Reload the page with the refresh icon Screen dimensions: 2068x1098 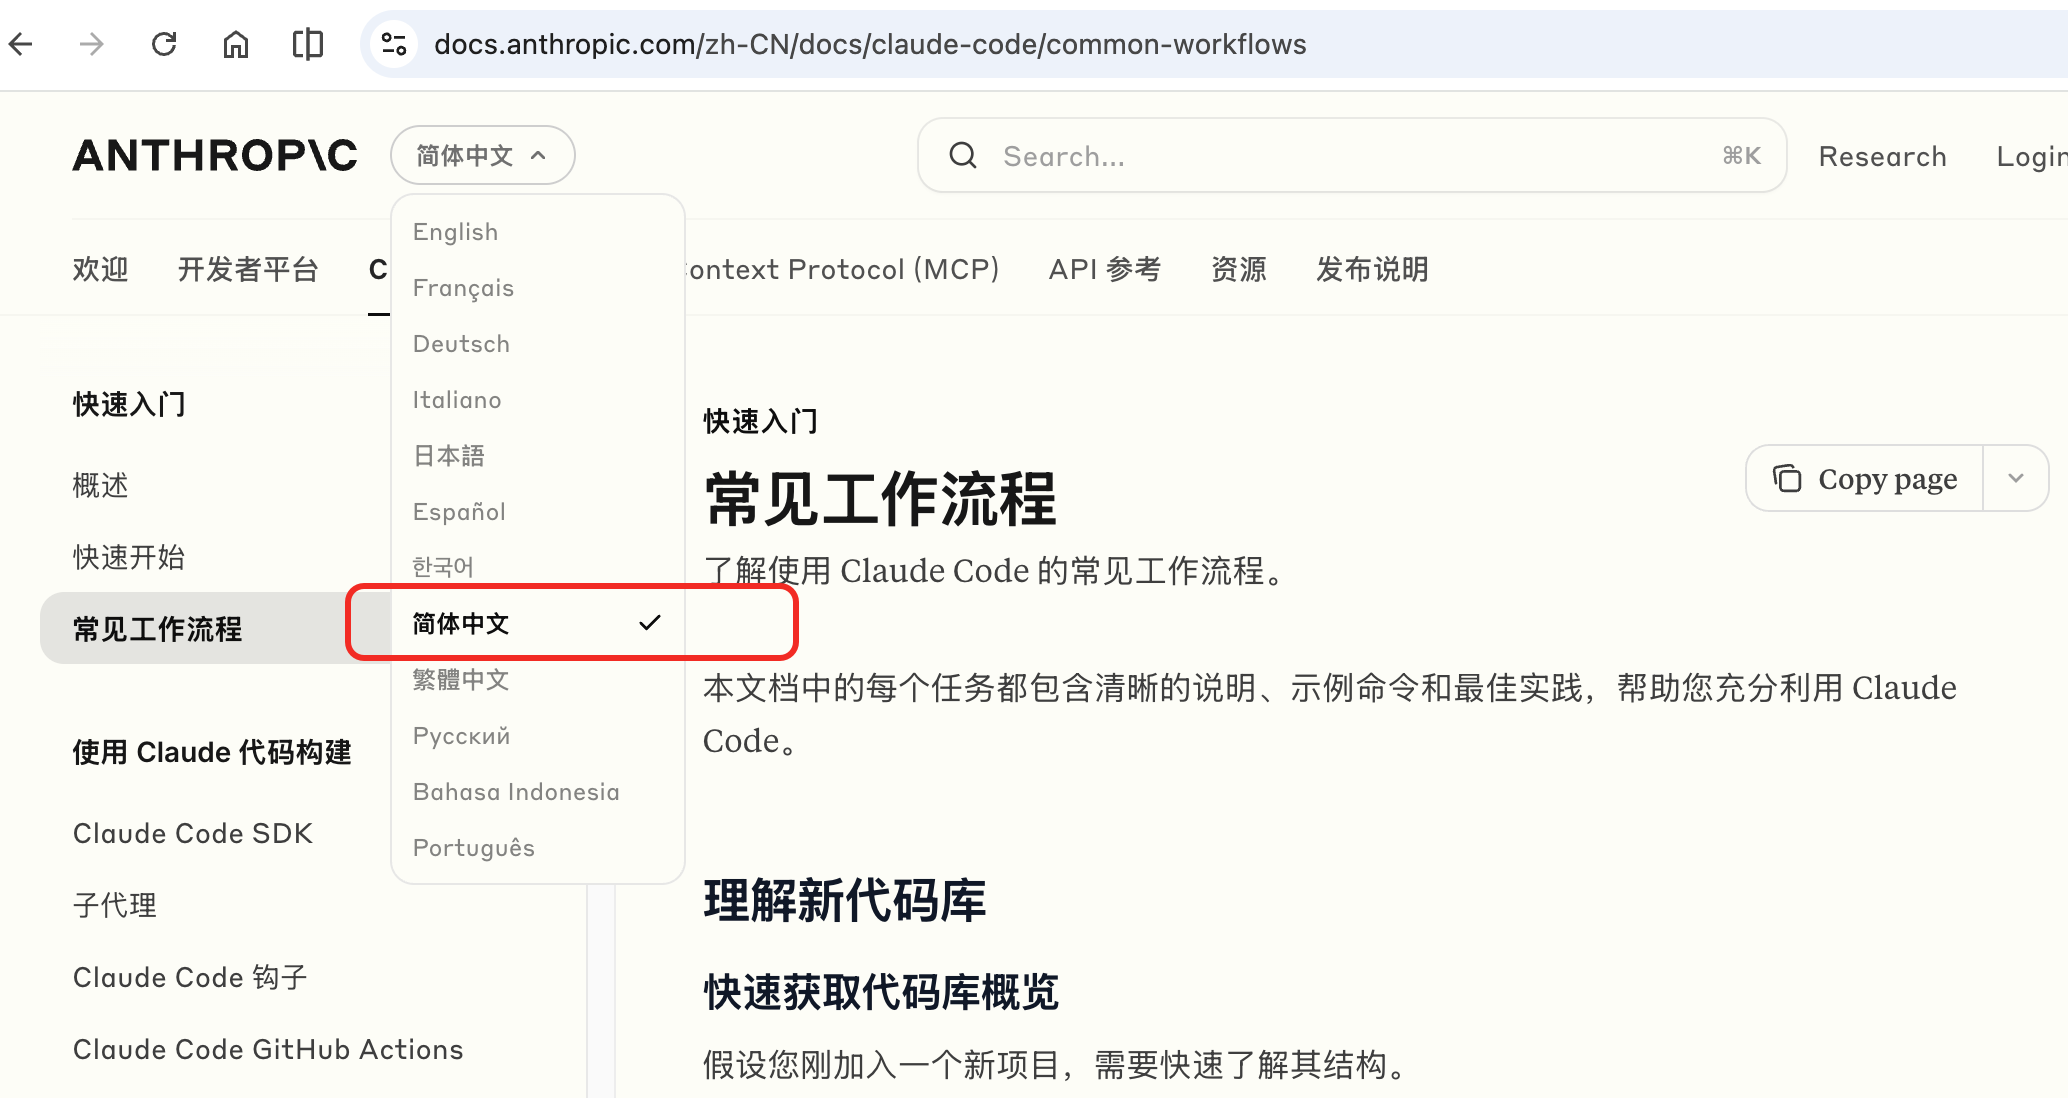tap(164, 44)
